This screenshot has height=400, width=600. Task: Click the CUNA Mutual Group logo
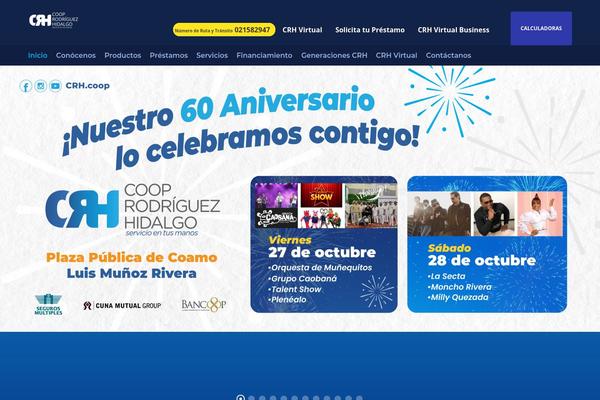click(x=122, y=305)
